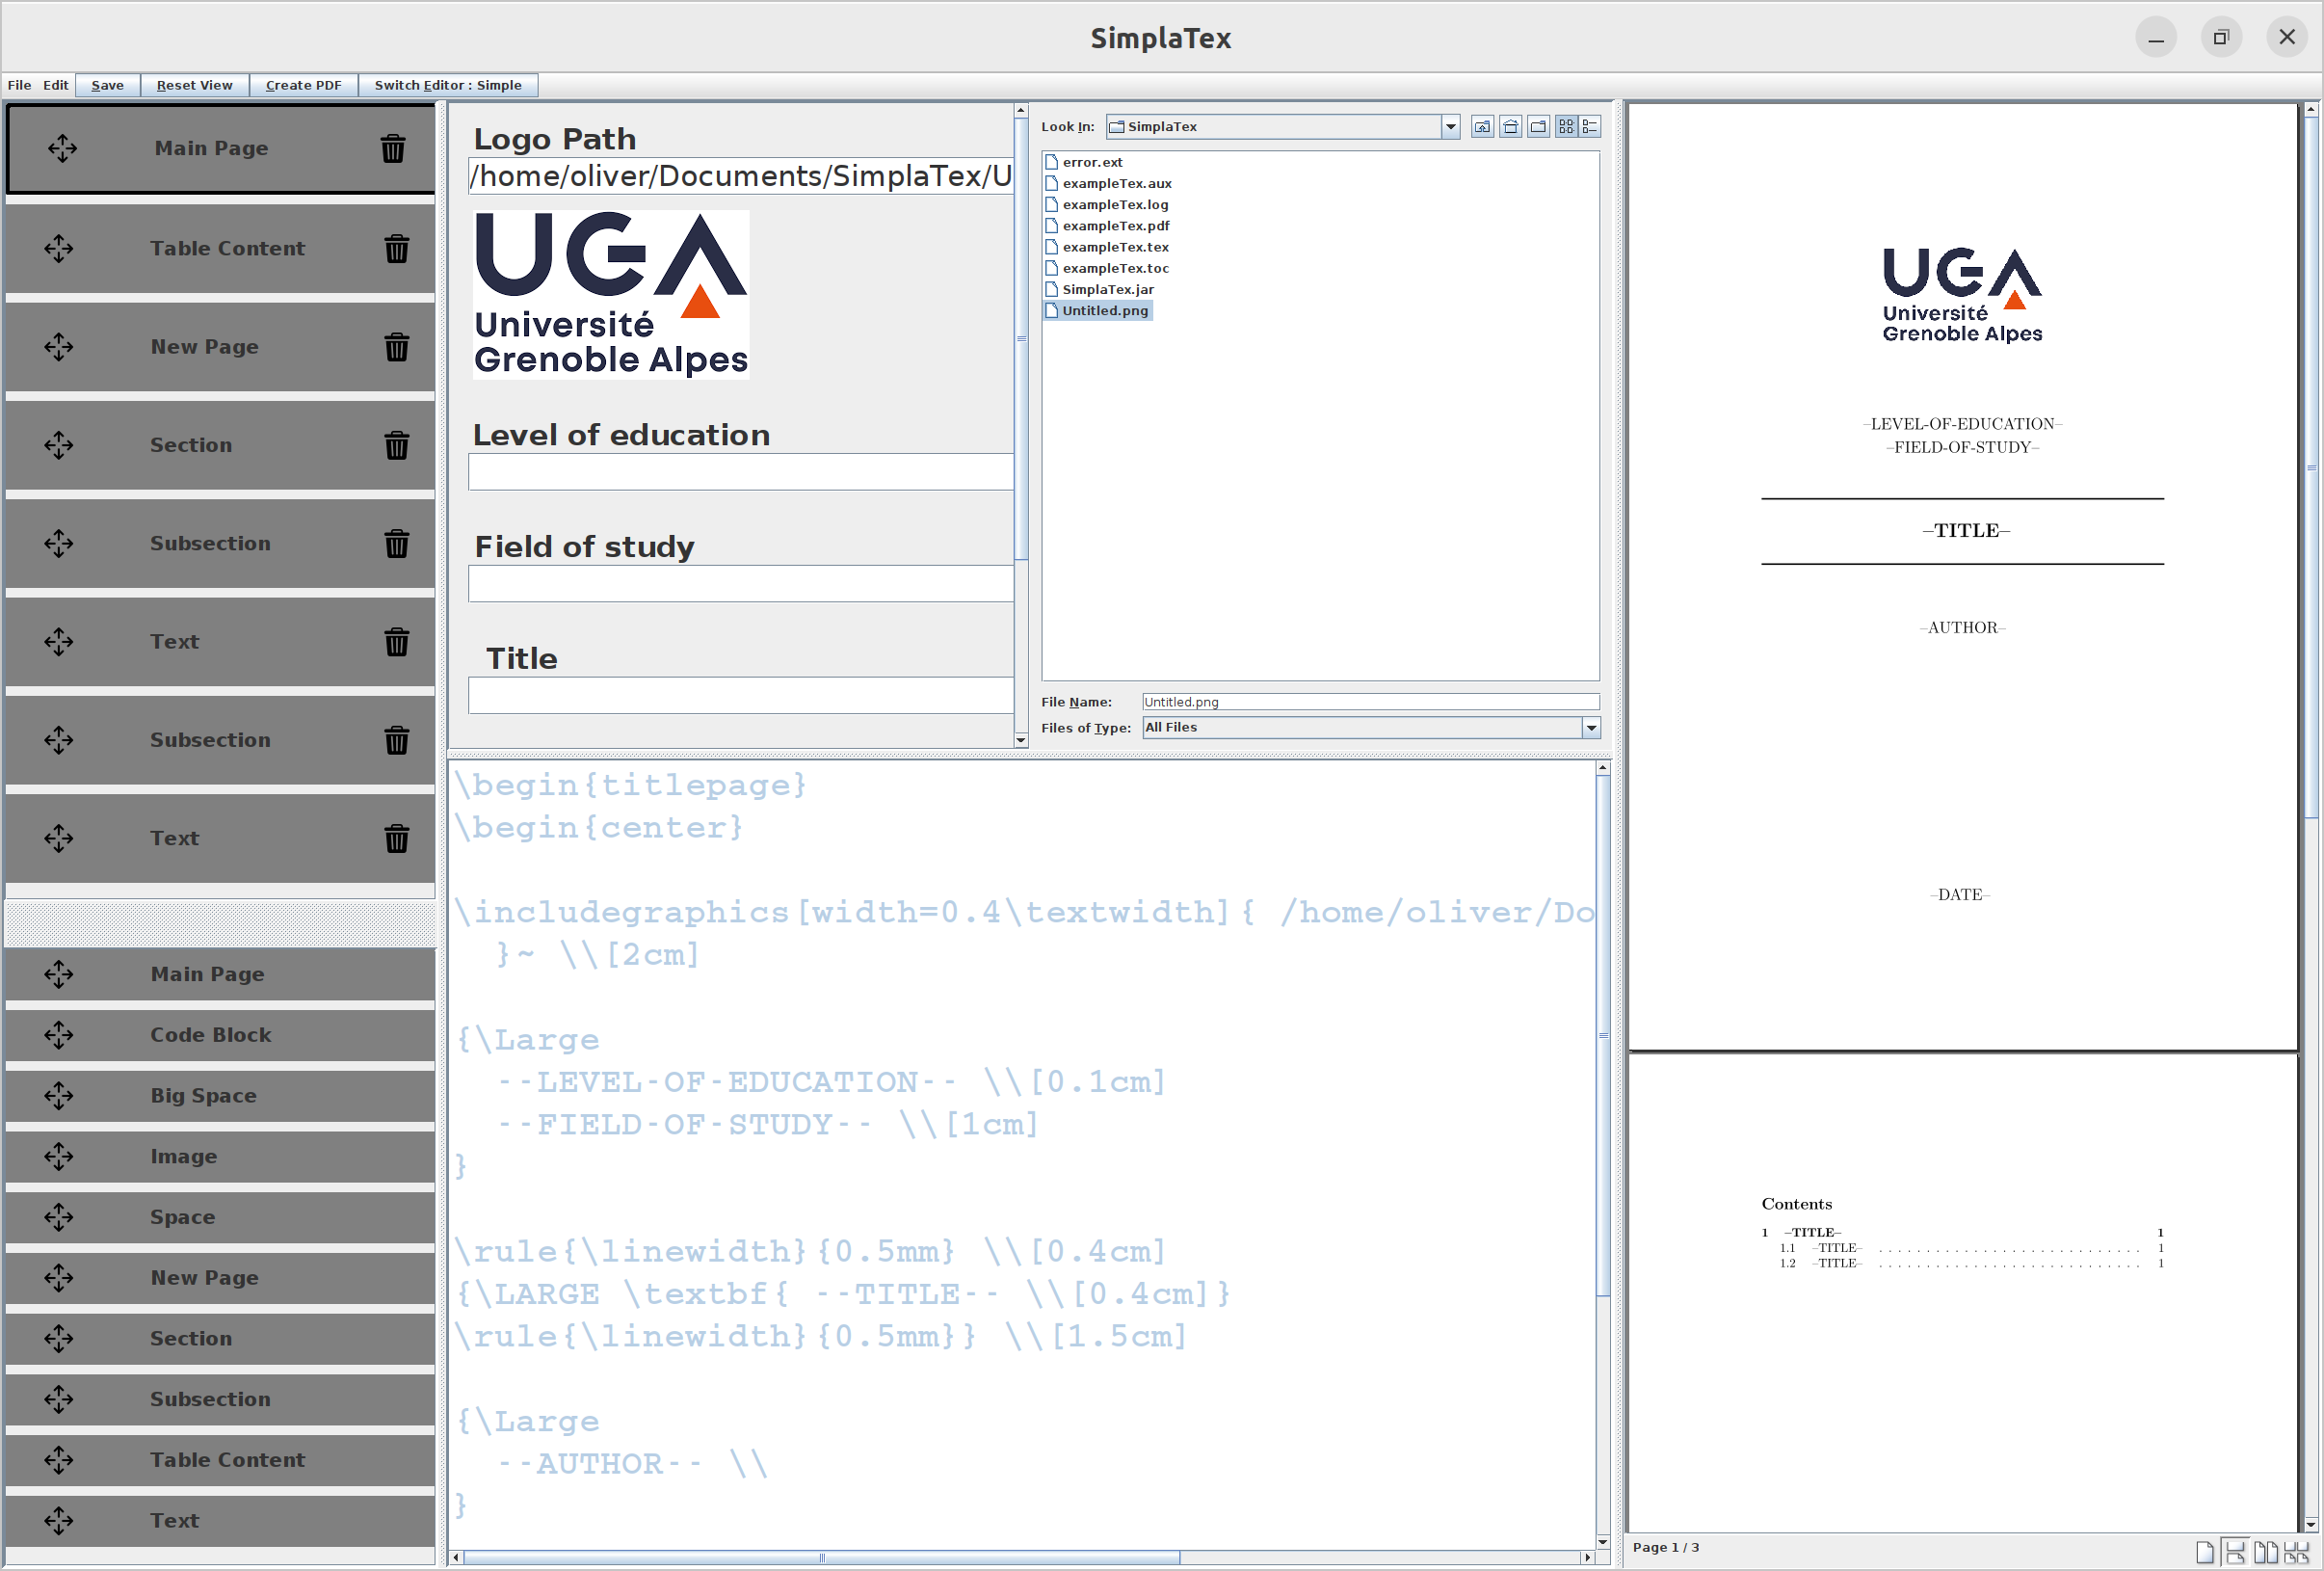Go to home directory in file chooser

1510,127
